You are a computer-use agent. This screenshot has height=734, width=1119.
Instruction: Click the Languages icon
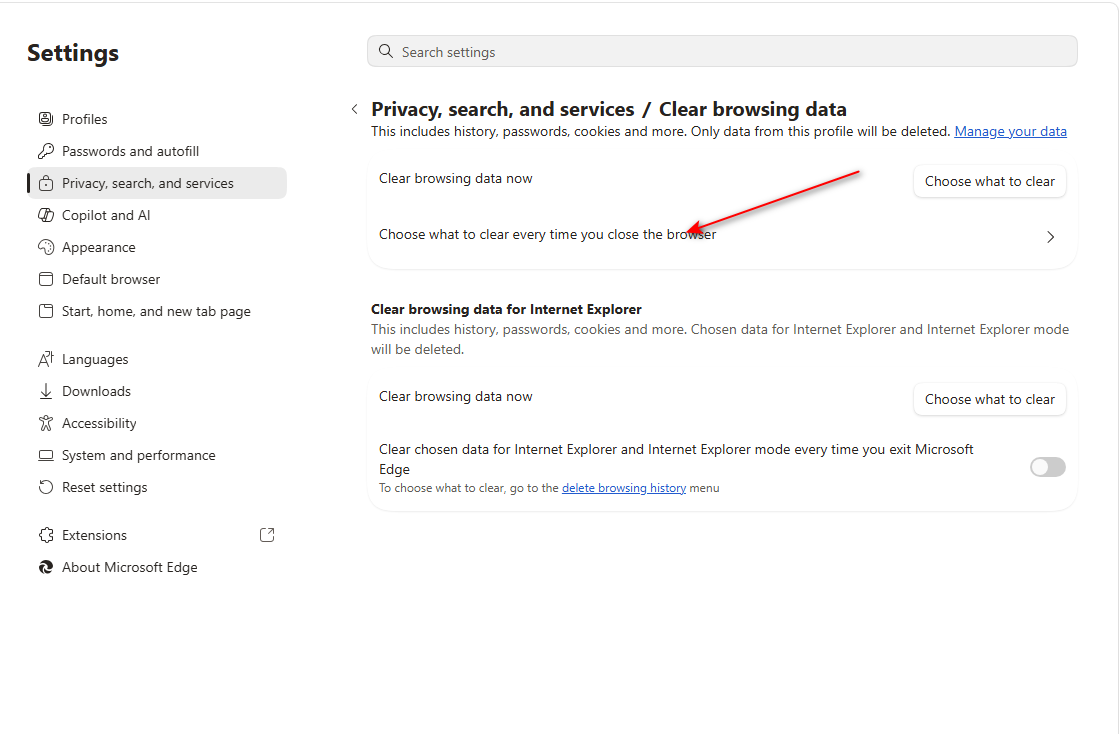coord(46,360)
